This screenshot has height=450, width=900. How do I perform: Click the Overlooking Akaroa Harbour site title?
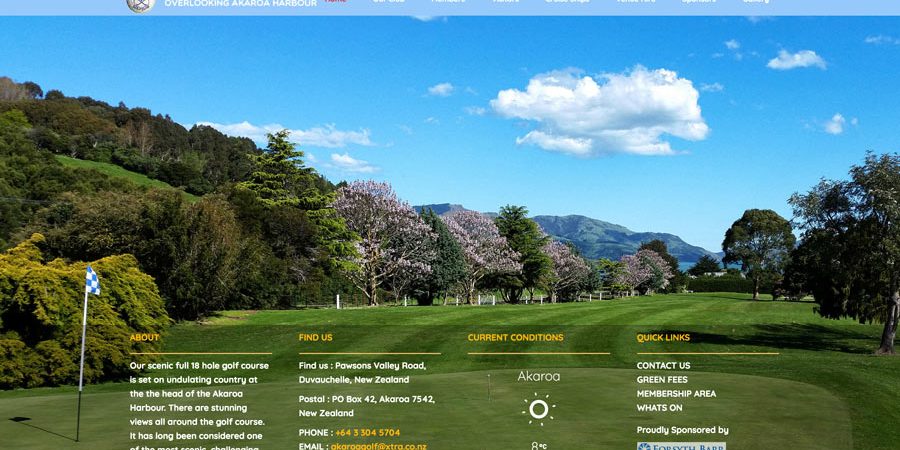click(240, 3)
